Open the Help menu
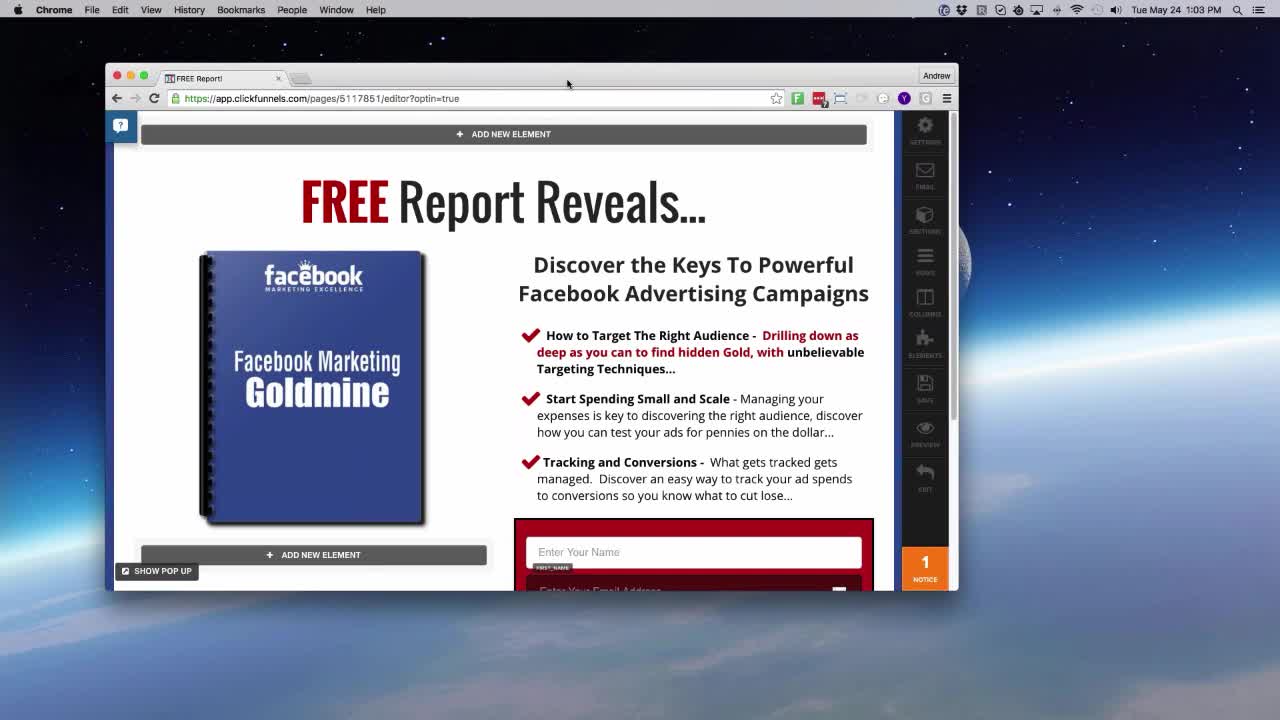This screenshot has height=720, width=1280. pyautogui.click(x=375, y=10)
